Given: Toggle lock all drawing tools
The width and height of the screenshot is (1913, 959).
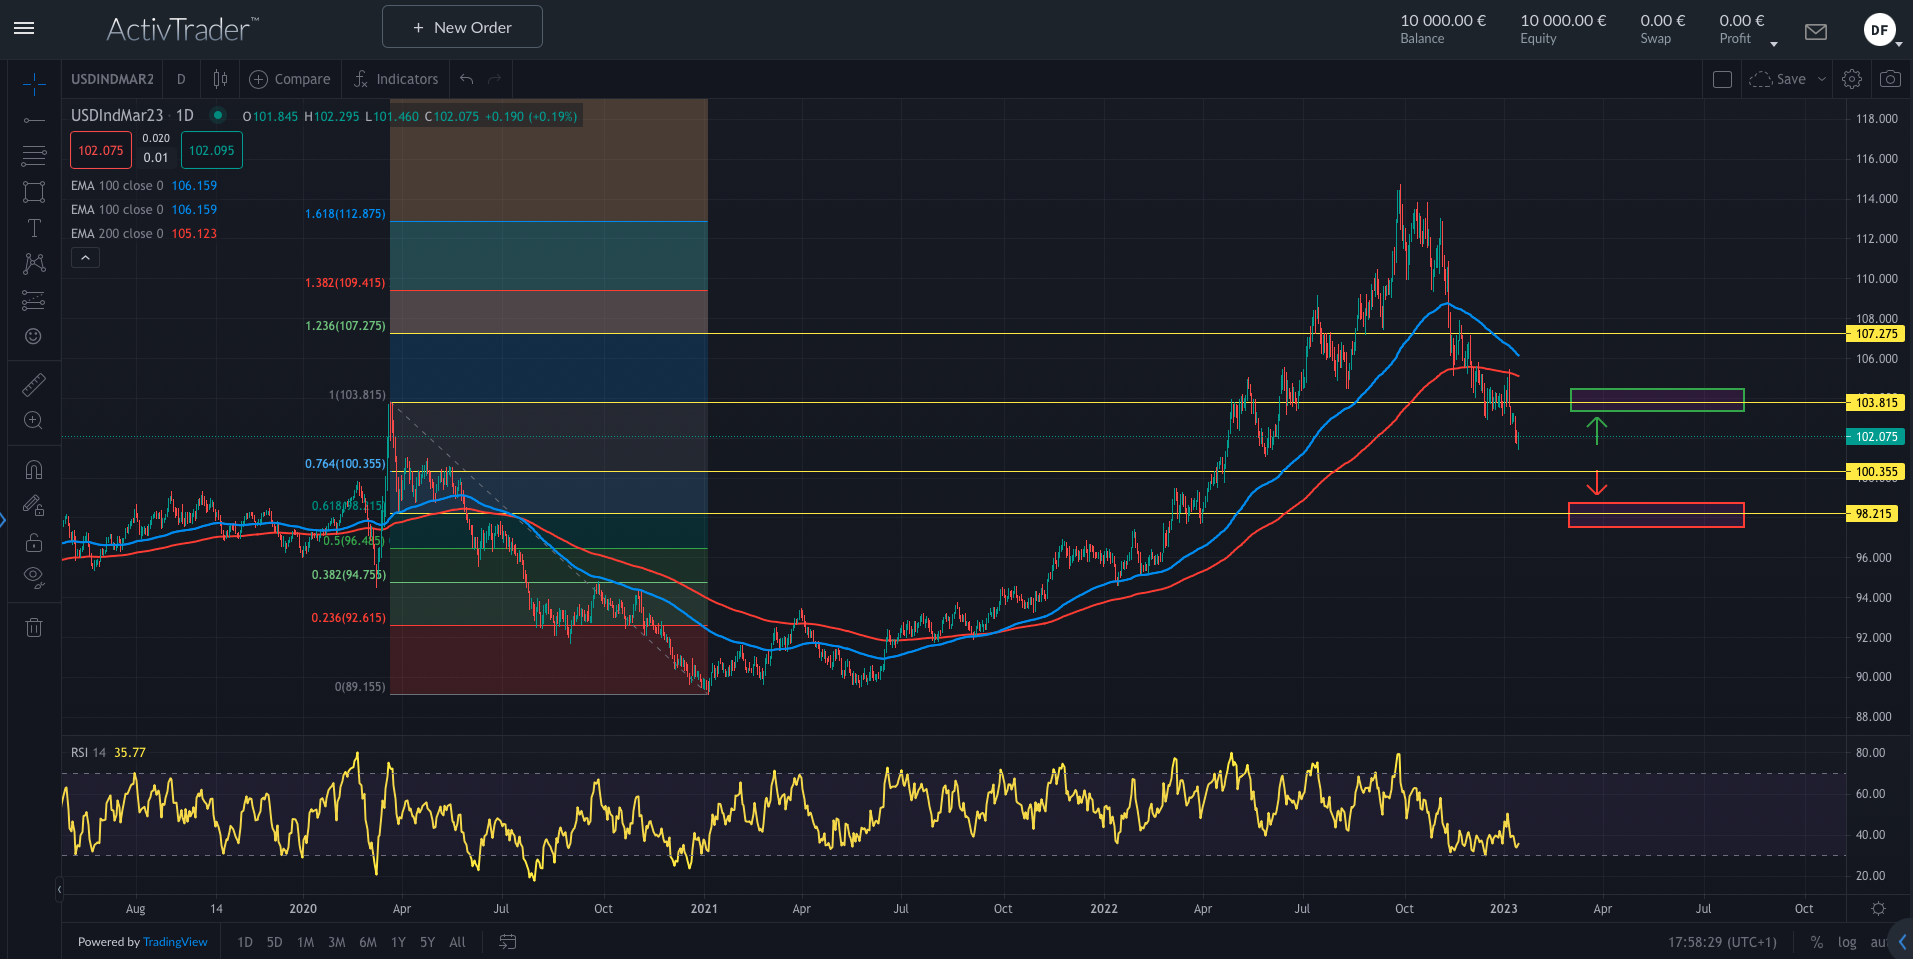Looking at the screenshot, I should click(34, 543).
